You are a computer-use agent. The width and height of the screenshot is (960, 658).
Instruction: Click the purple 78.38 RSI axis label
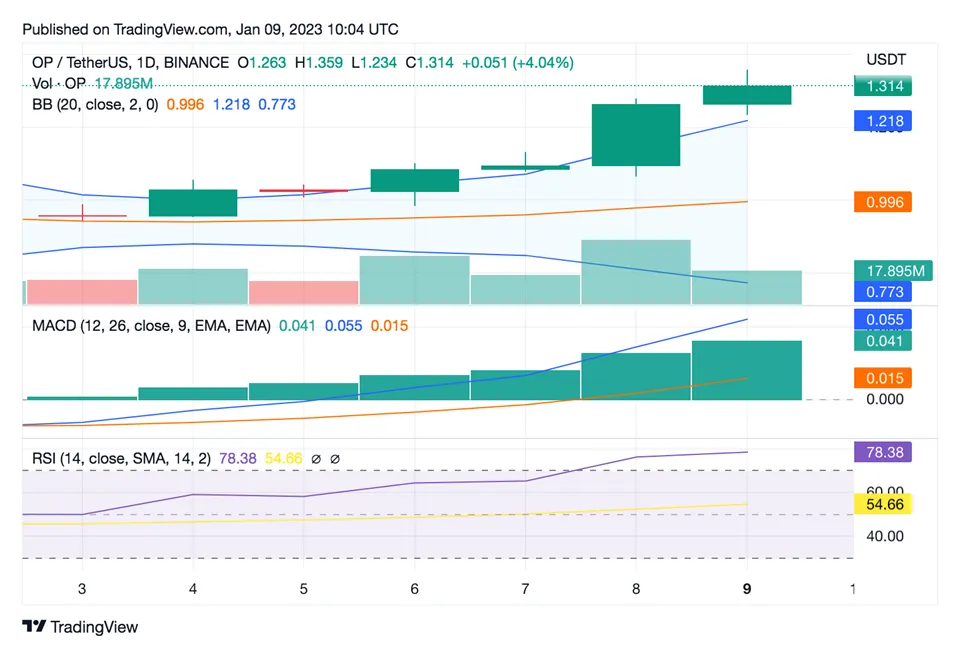click(x=884, y=452)
